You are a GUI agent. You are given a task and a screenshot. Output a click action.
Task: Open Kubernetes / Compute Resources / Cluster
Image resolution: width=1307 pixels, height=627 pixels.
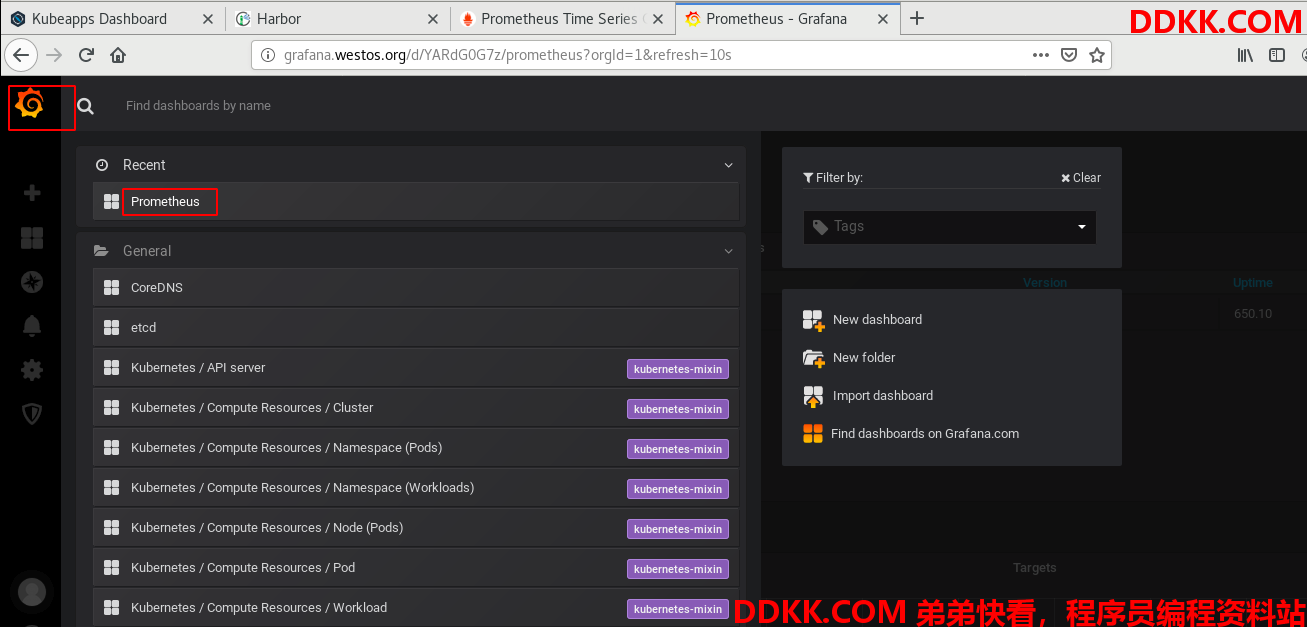tap(416, 408)
